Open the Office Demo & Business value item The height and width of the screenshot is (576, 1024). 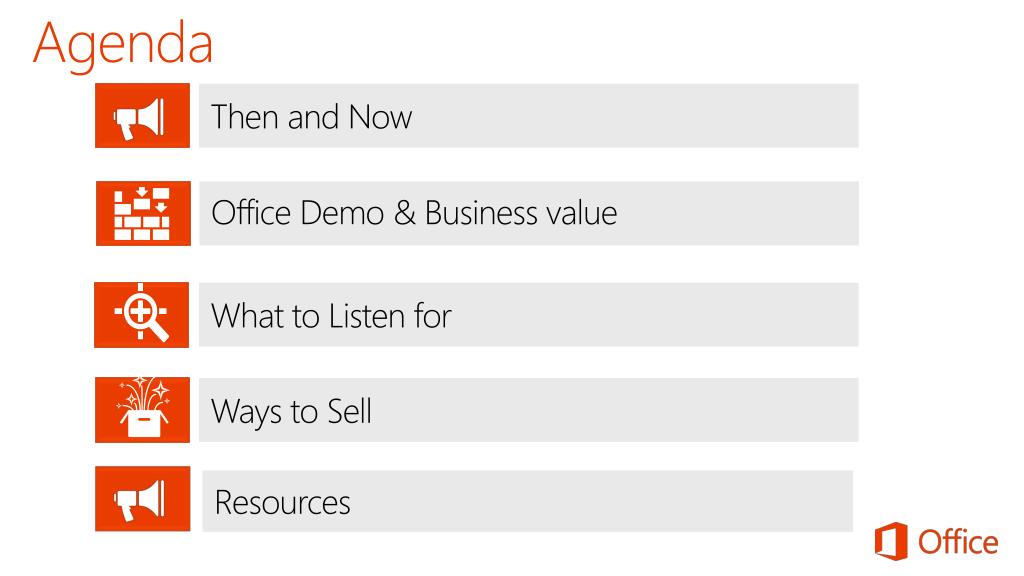point(528,214)
